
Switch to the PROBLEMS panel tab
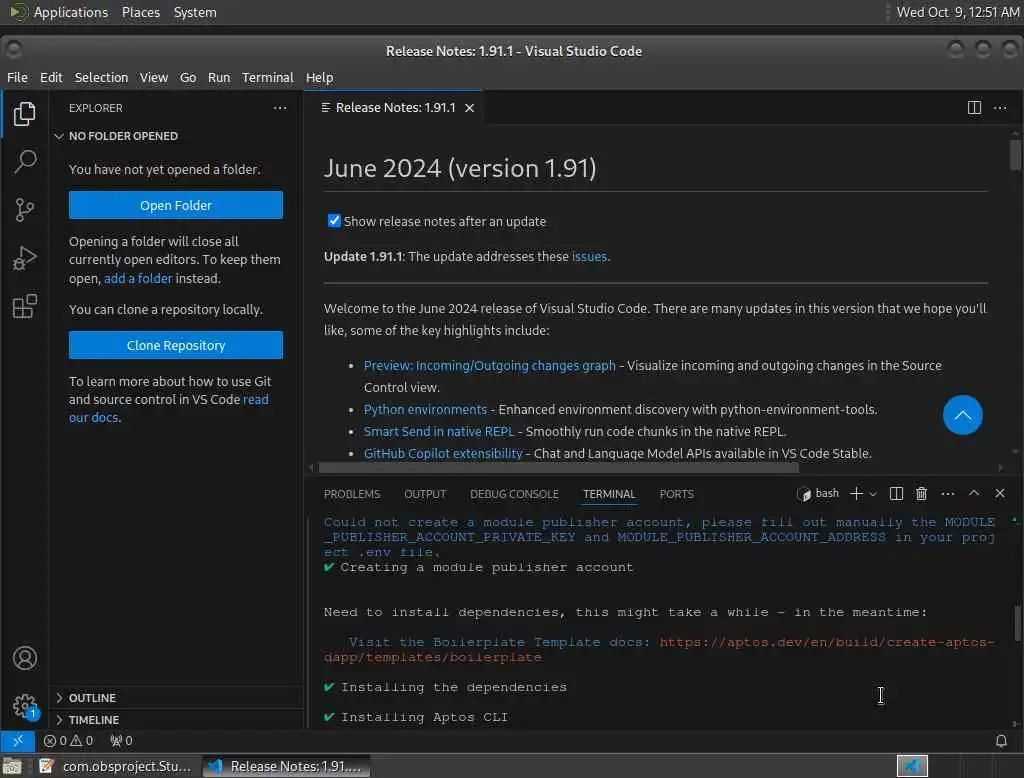(x=352, y=494)
